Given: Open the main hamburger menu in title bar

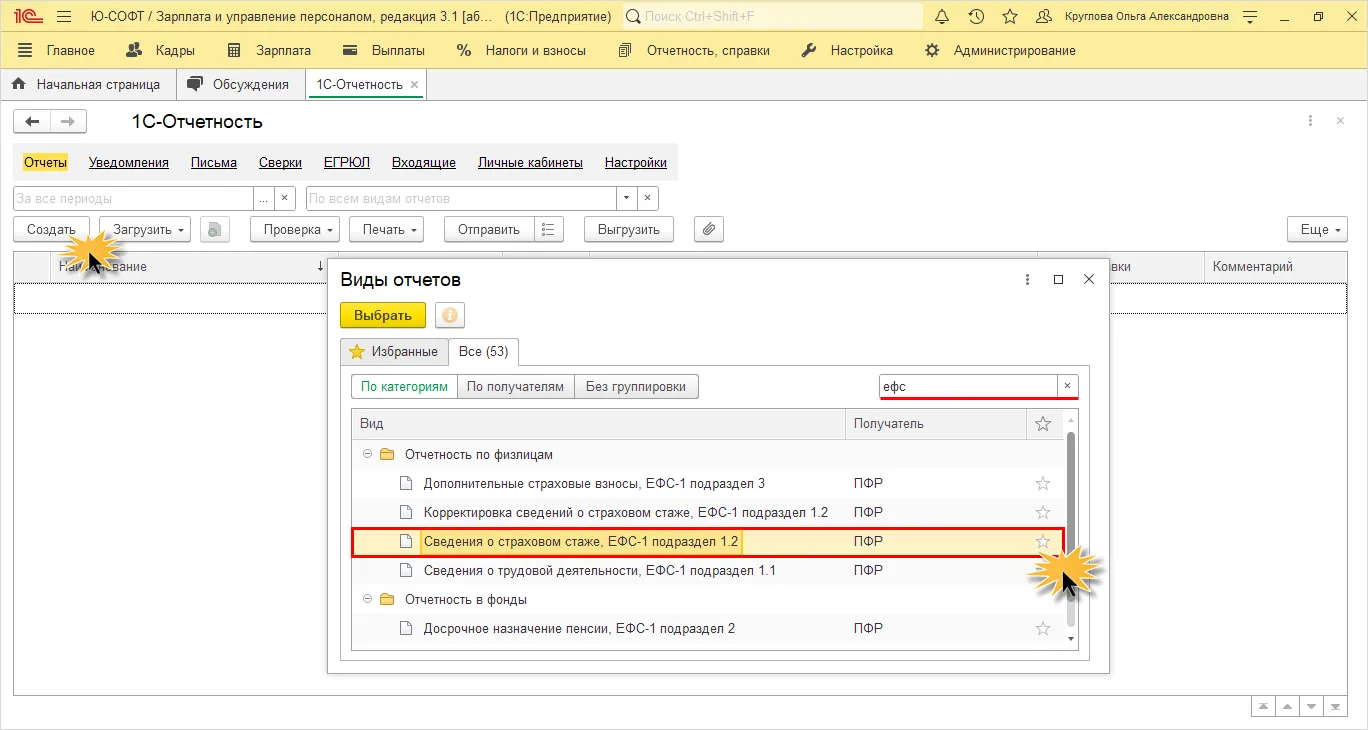Looking at the screenshot, I should pos(64,17).
